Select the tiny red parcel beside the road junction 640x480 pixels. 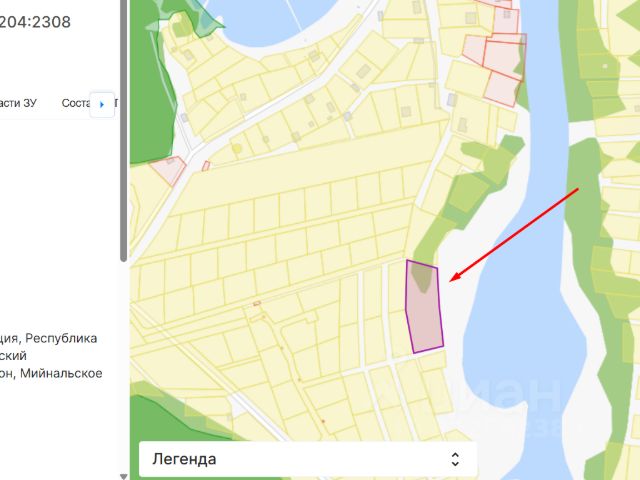pos(206,166)
